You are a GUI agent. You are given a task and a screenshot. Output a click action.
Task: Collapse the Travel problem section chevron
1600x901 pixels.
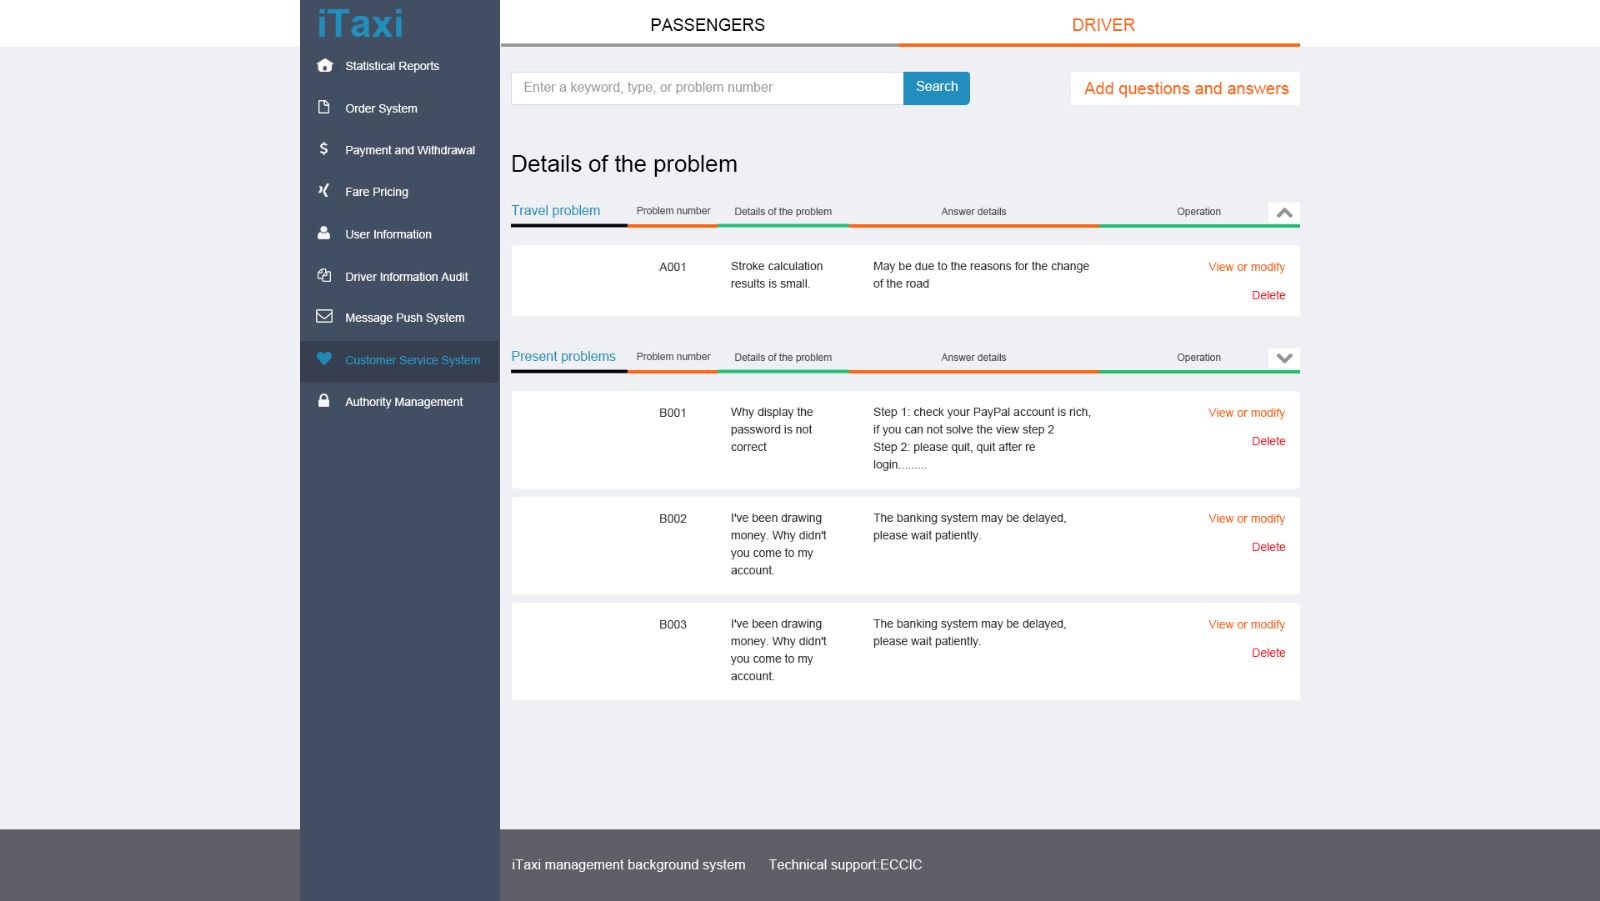click(1284, 213)
